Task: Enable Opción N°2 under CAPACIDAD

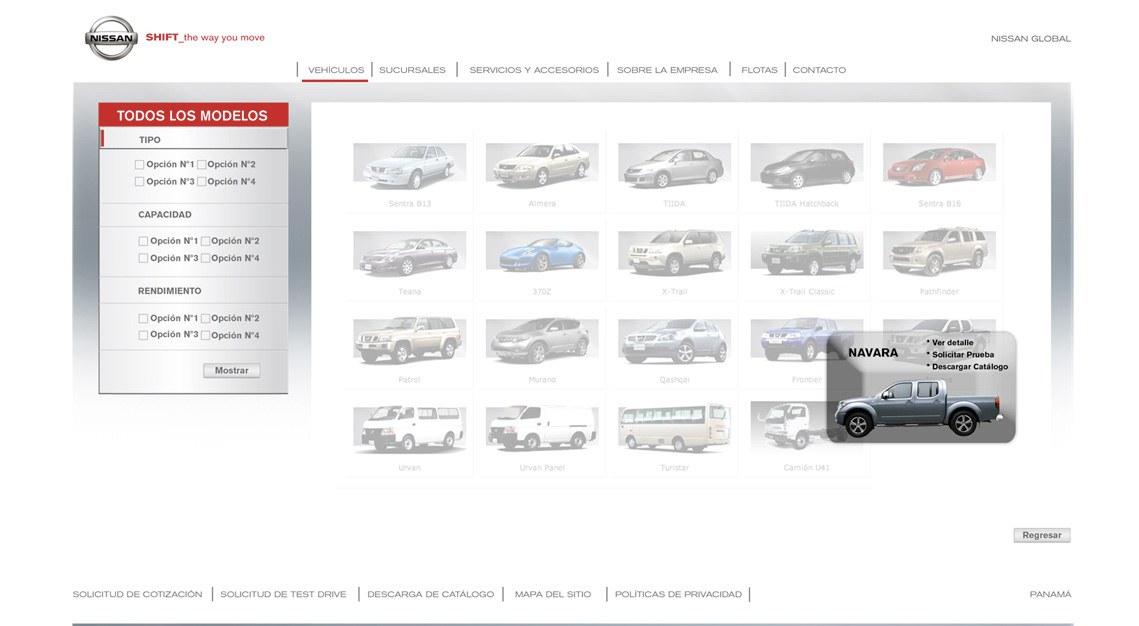Action: 206,241
